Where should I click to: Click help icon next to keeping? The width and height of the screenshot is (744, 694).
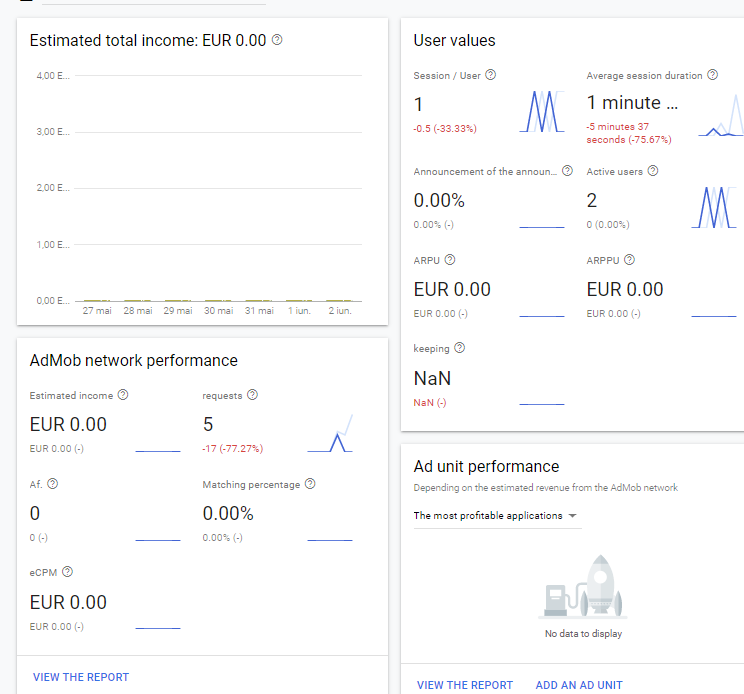coord(460,348)
